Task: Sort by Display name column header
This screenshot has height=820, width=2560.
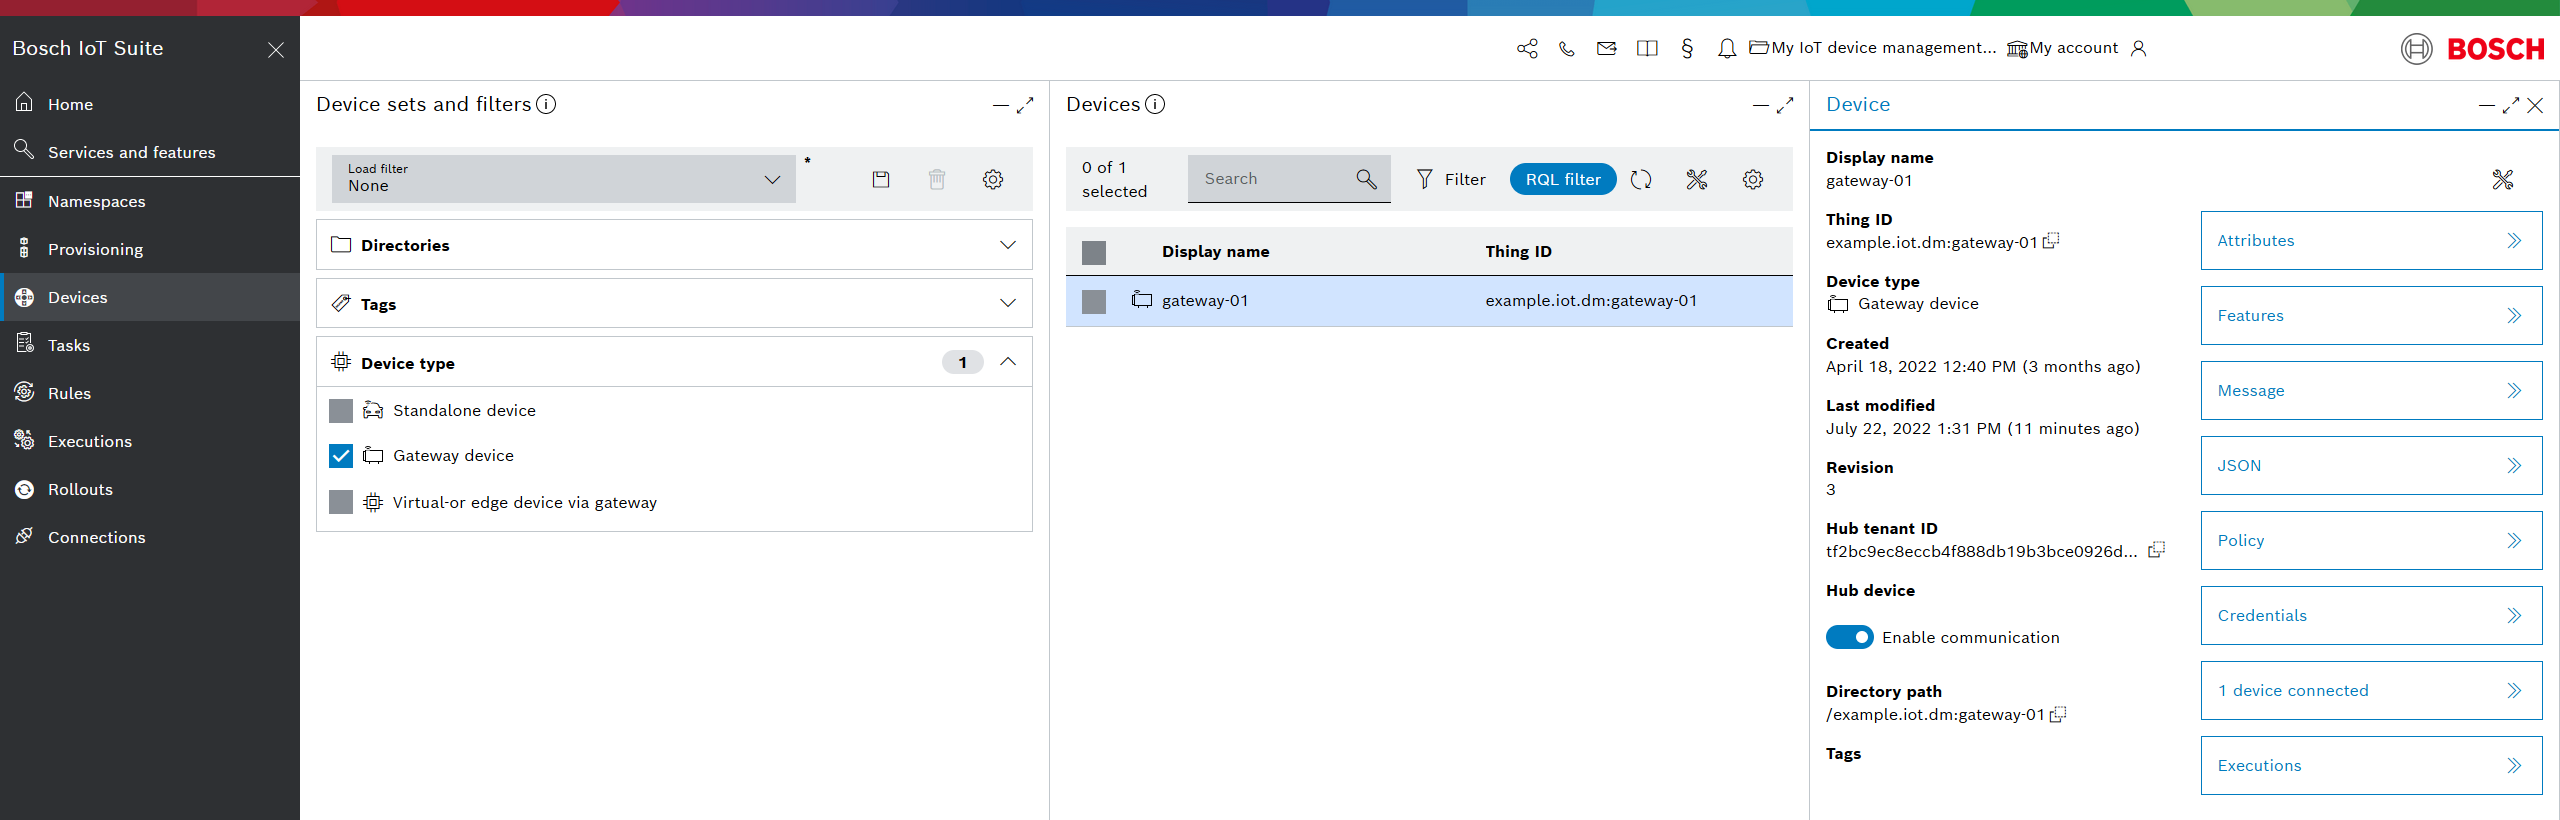Action: coord(1215,252)
